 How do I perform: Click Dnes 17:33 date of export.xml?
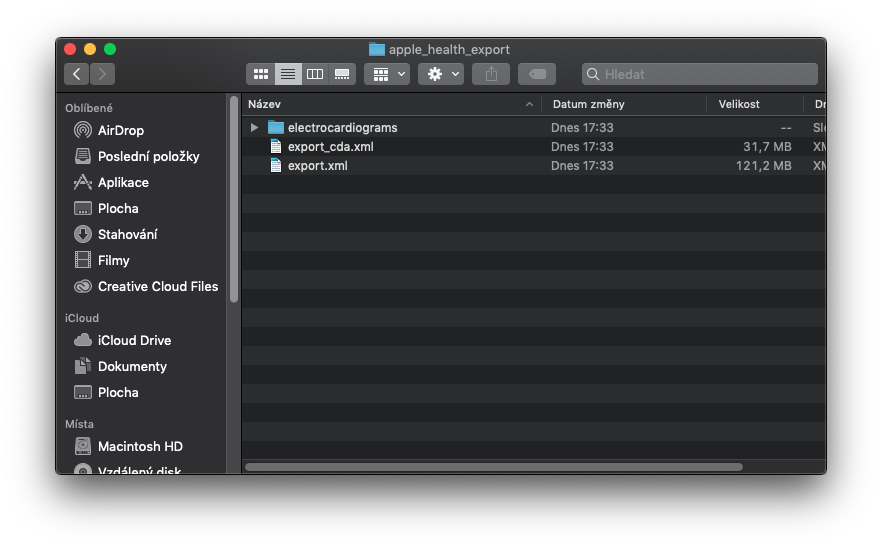(x=582, y=166)
